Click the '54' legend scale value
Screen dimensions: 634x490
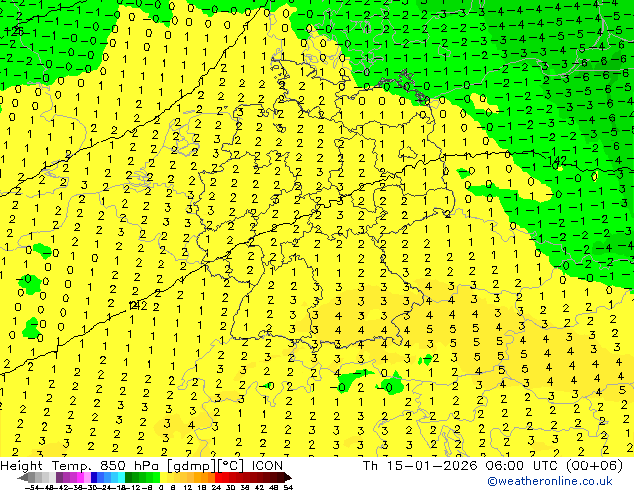pos(288,487)
